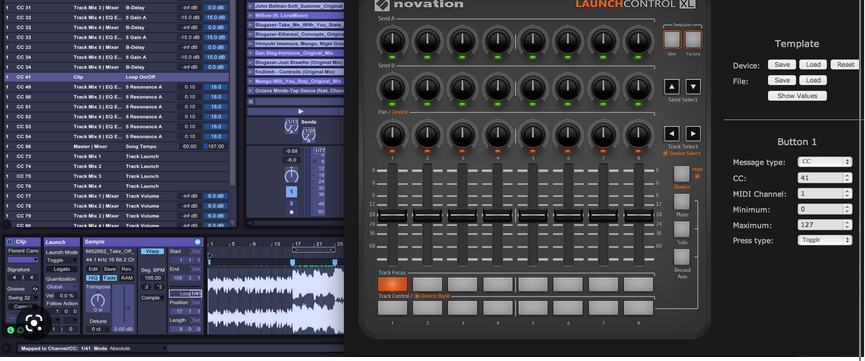Click Track Control button 1

click(392, 308)
